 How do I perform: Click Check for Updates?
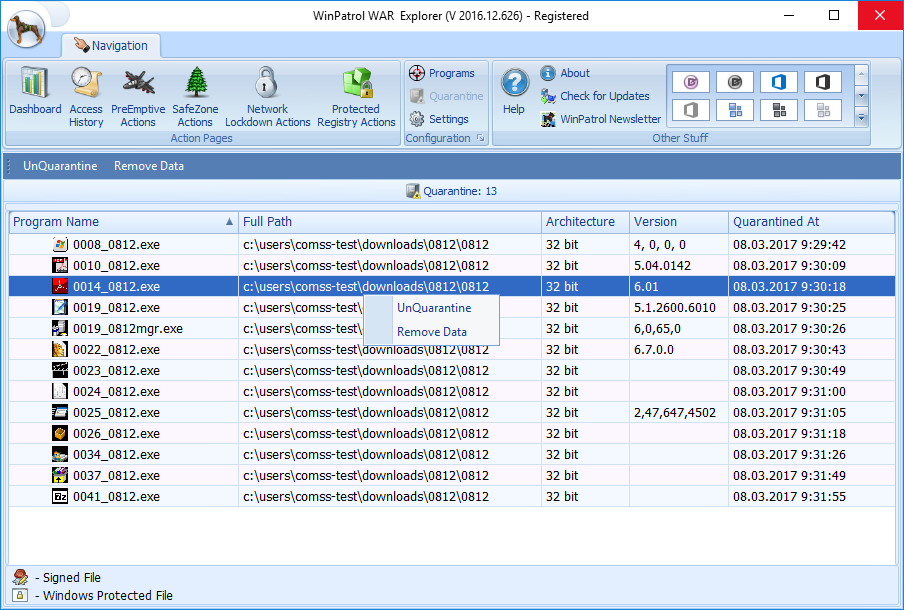coord(604,96)
